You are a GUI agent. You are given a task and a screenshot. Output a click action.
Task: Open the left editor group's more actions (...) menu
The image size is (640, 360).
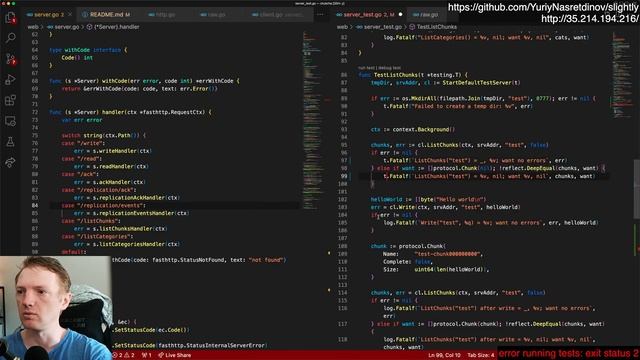(x=320, y=14)
